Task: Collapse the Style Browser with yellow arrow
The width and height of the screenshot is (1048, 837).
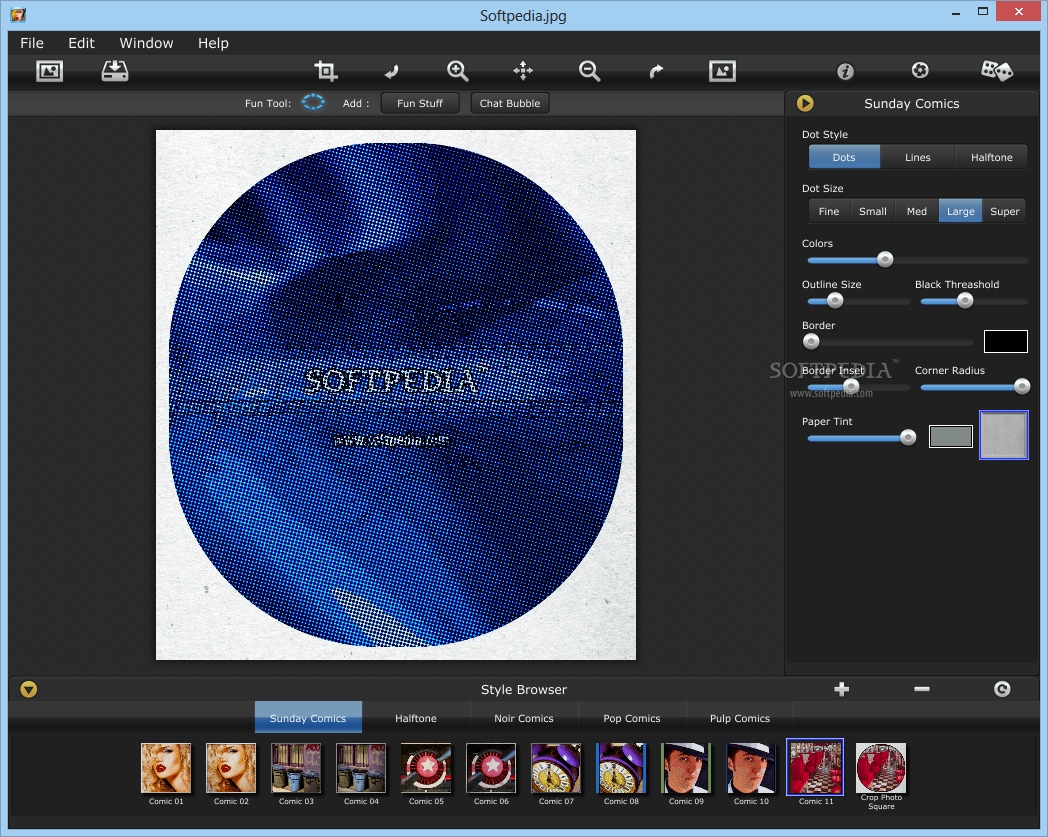Action: coord(29,689)
